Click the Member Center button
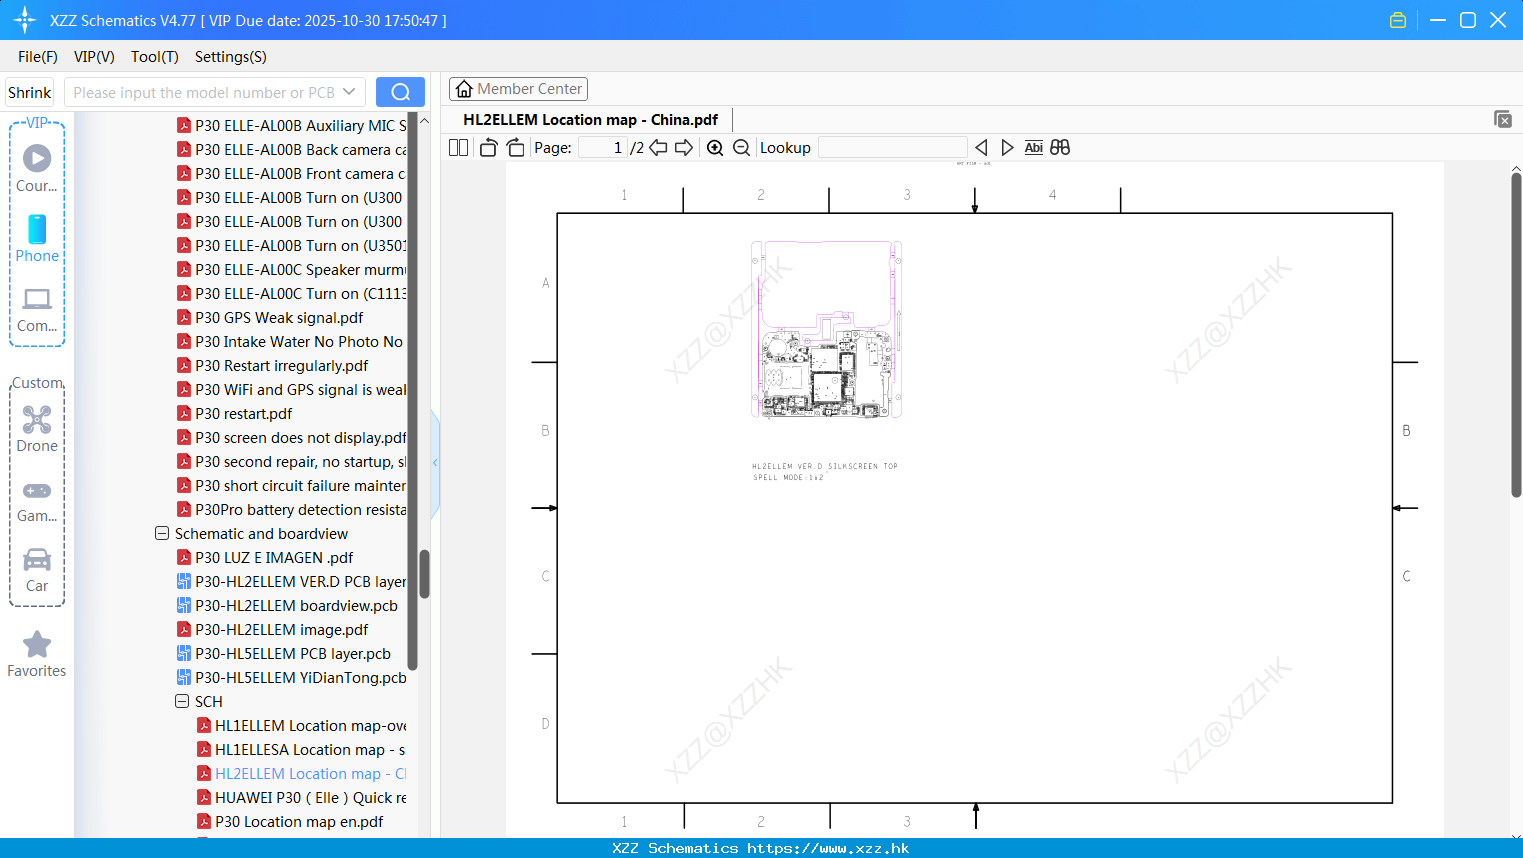The width and height of the screenshot is (1523, 858). click(518, 89)
